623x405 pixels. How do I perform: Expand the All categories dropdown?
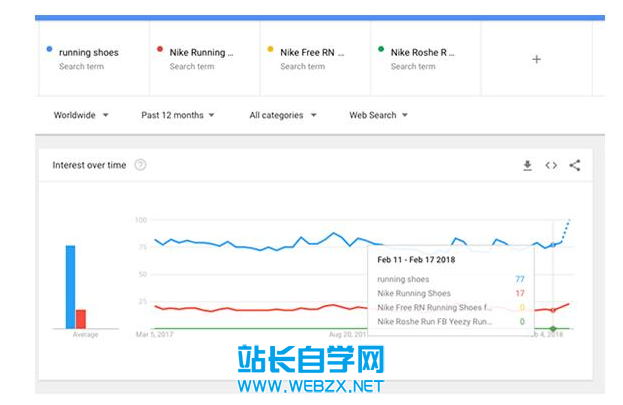click(283, 115)
